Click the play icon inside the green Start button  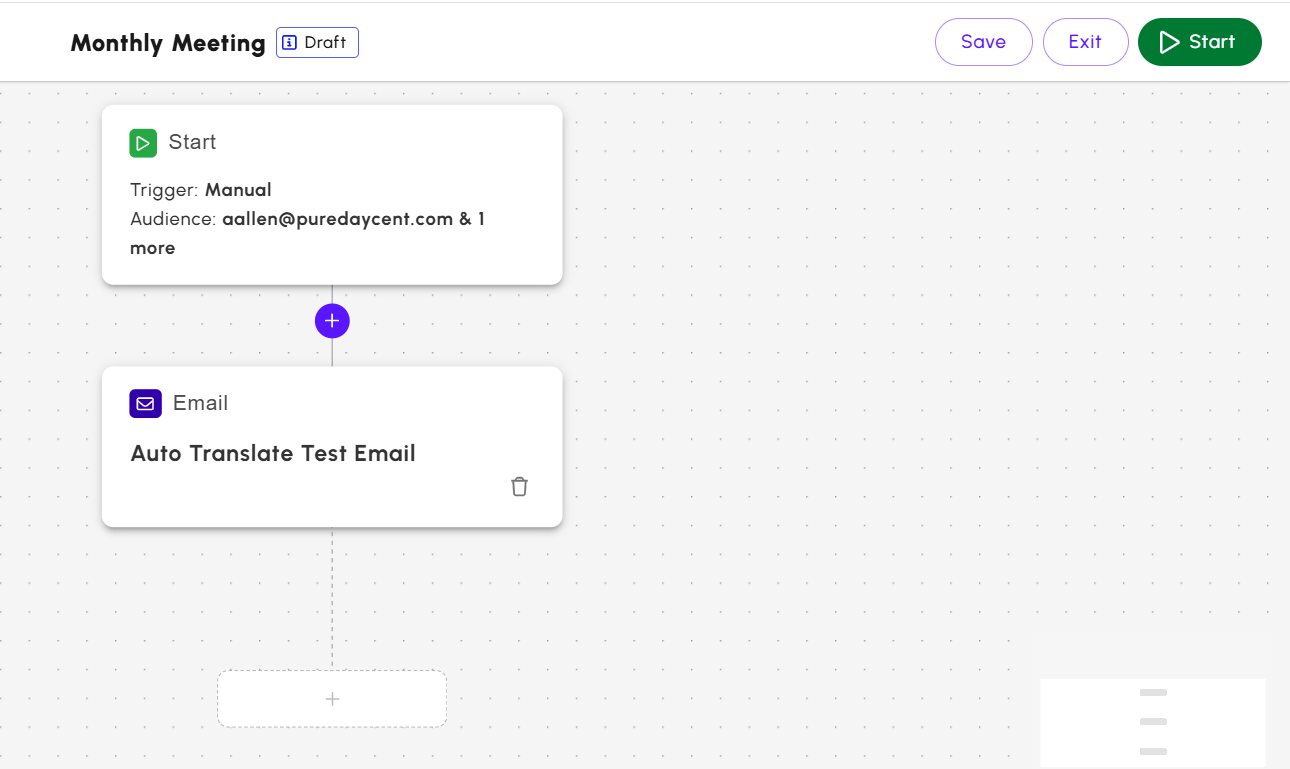tap(1169, 42)
